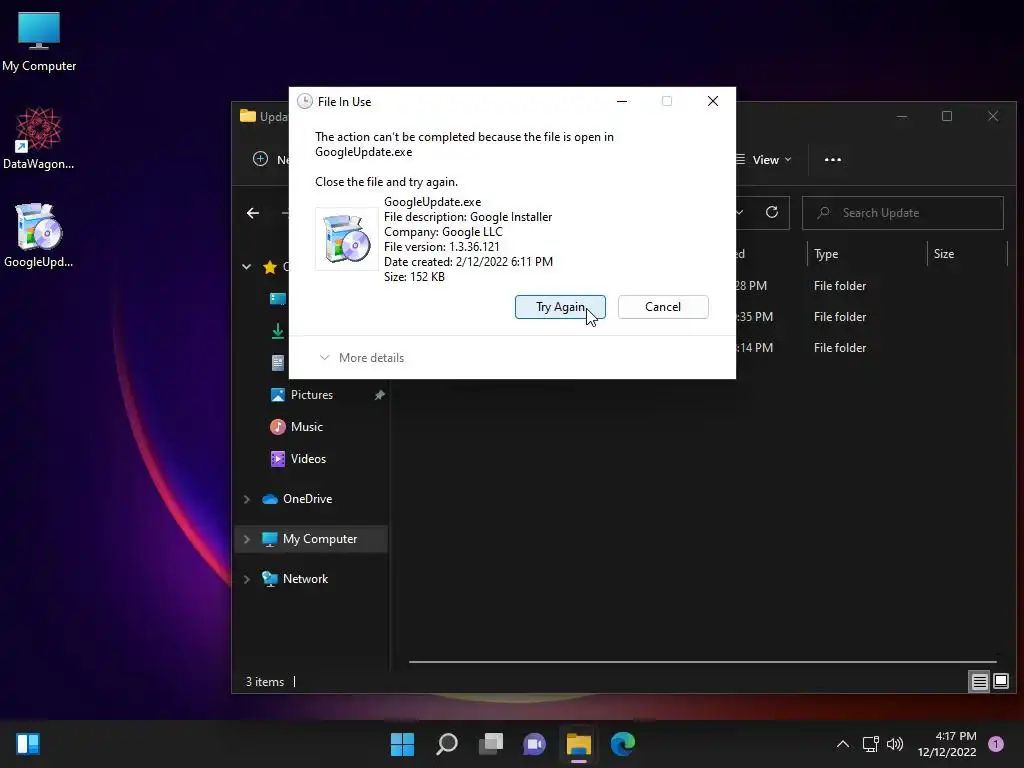The width and height of the screenshot is (1024, 768).
Task: Collapse the Quick access tree section
Action: [247, 266]
